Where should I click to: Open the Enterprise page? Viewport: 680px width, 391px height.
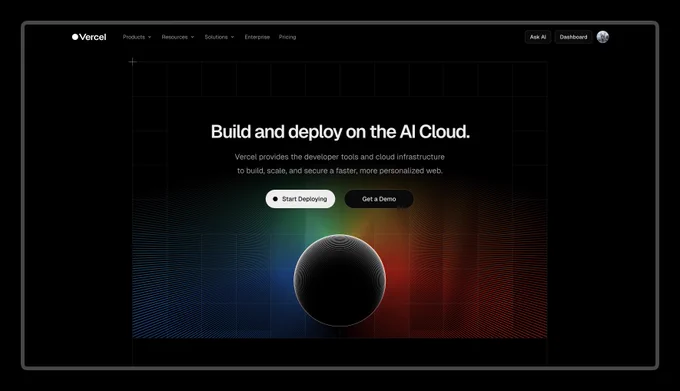tap(257, 37)
